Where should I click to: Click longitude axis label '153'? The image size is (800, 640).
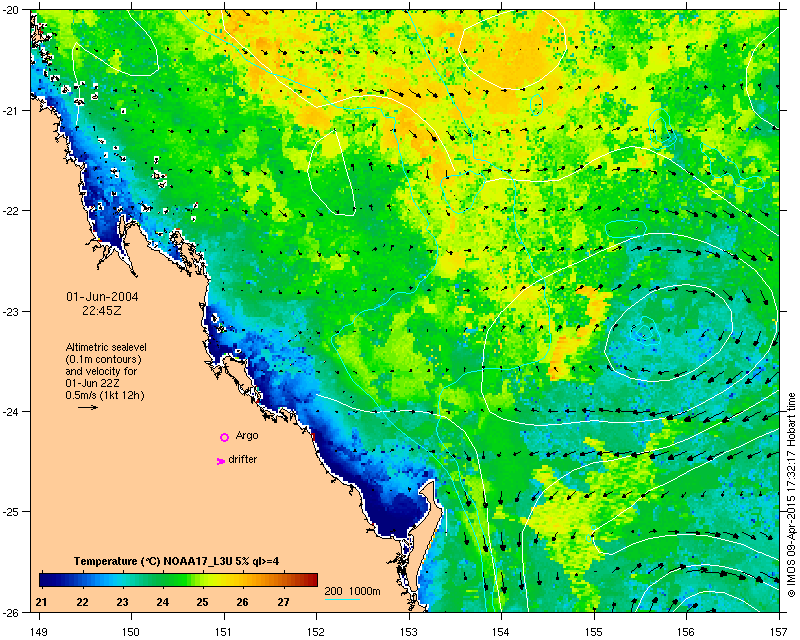pos(409,632)
